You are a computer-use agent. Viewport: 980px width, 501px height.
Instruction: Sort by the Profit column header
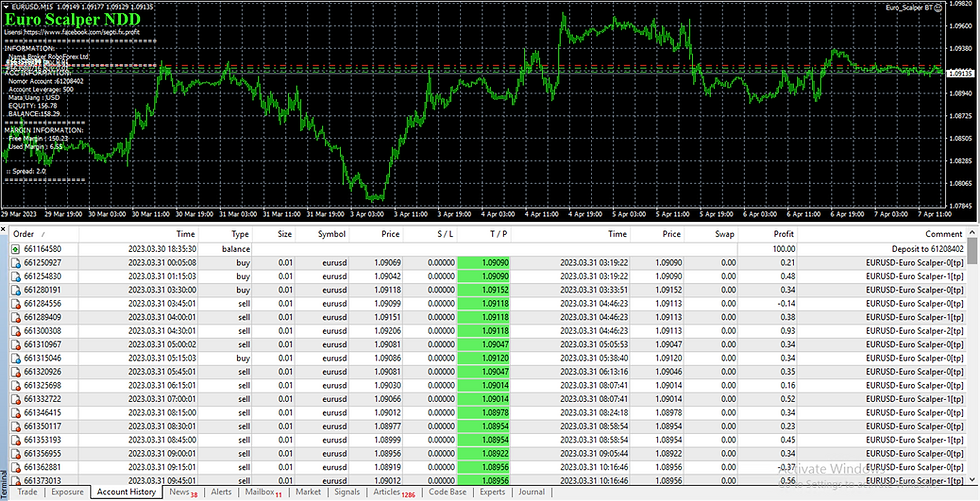768,234
